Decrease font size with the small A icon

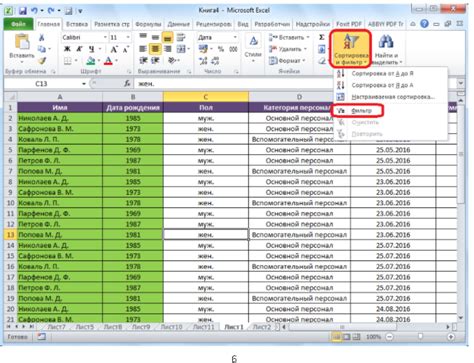[x=126, y=49]
